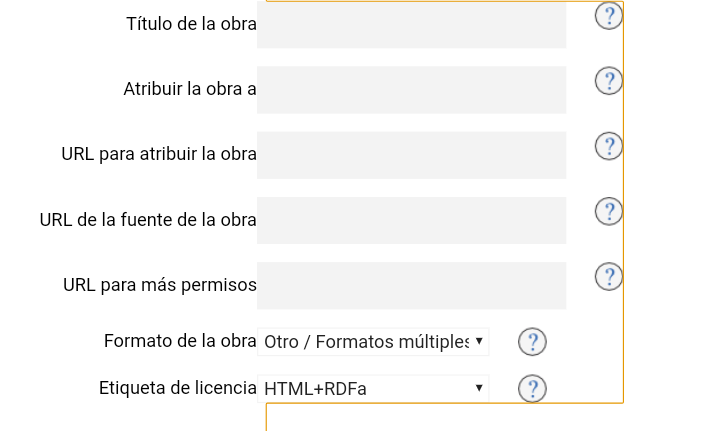Open the Formato de la obra dropdown

(x=373, y=342)
